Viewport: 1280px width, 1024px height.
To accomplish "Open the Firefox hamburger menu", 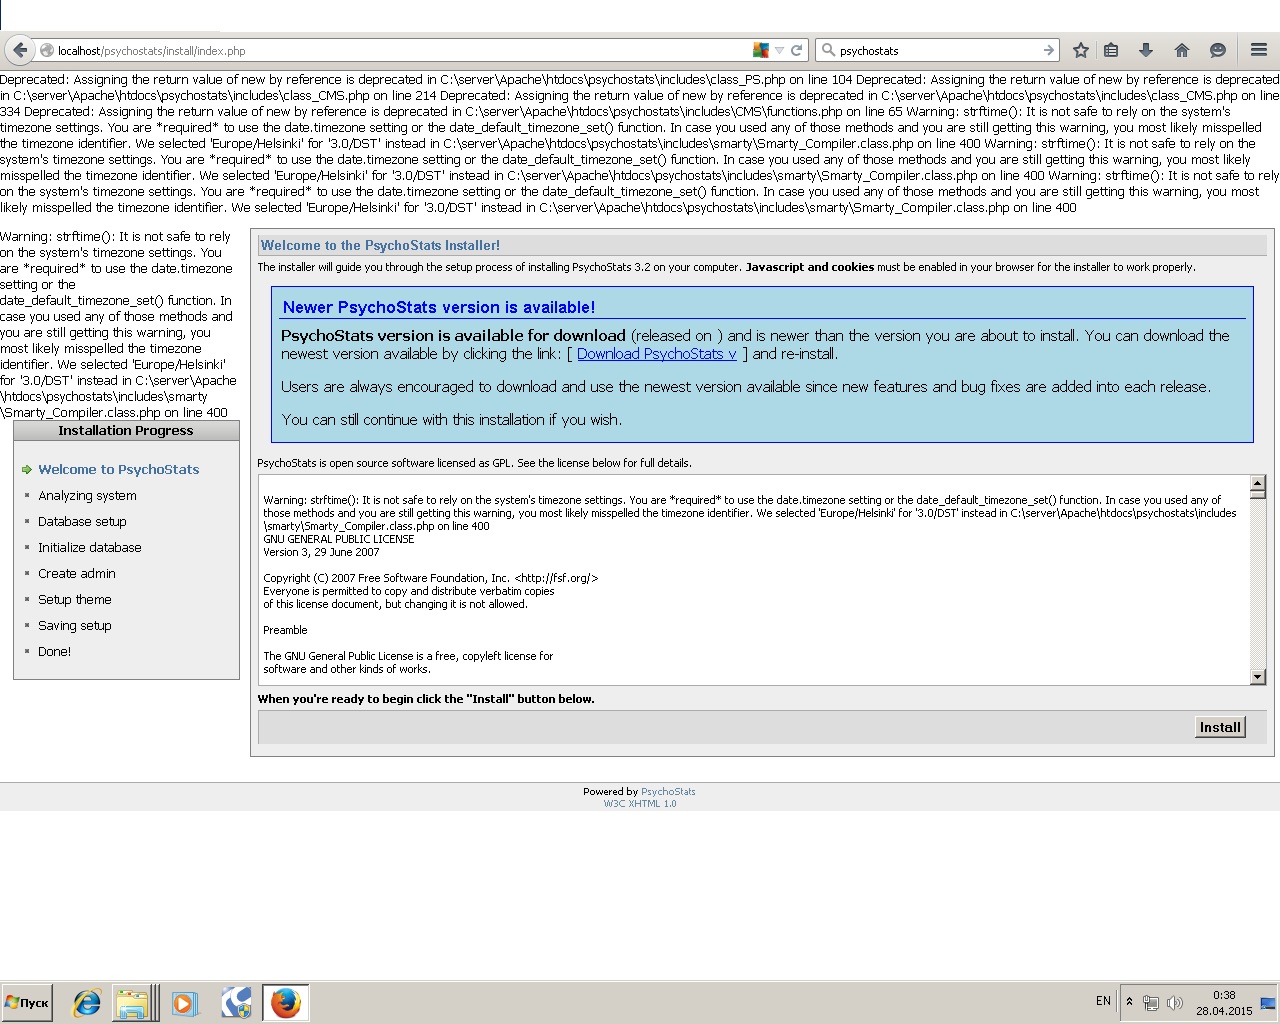I will (x=1259, y=50).
